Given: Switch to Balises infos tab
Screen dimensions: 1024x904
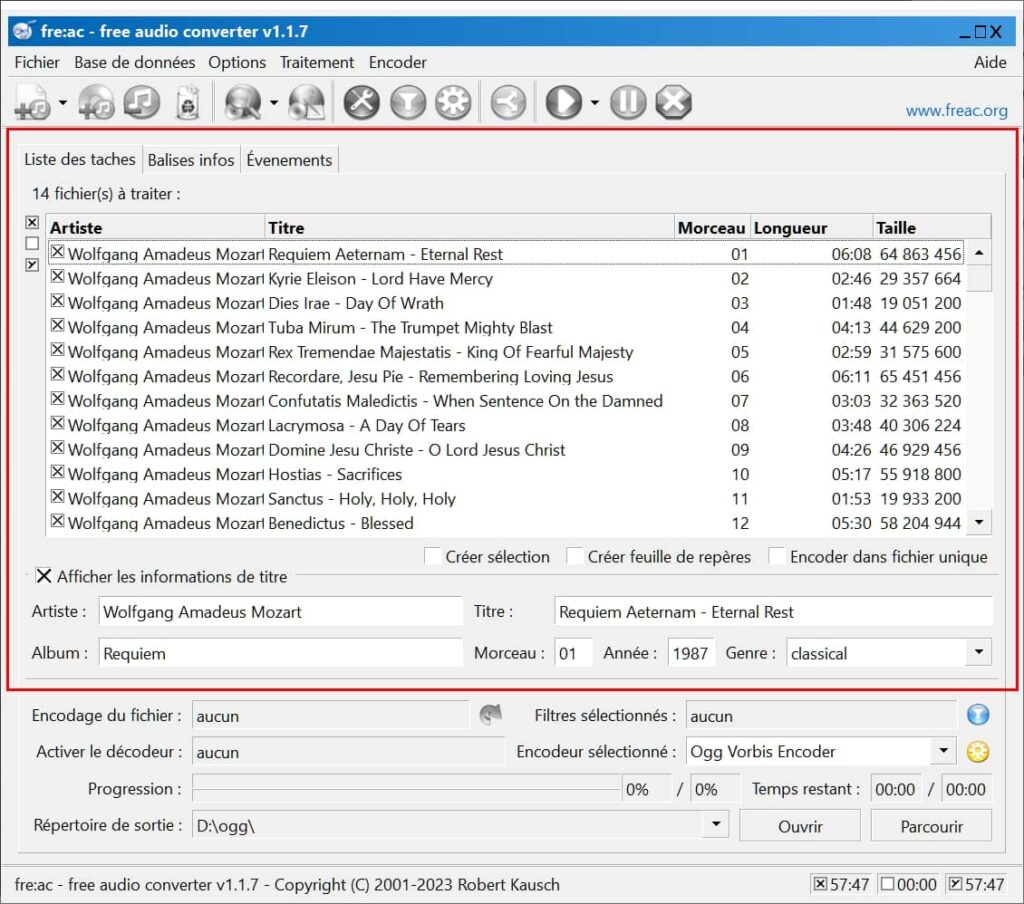Looking at the screenshot, I should click(191, 159).
